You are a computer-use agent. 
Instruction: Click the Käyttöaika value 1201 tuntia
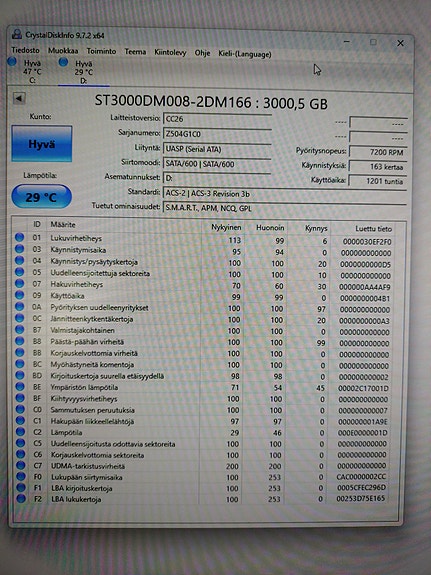(378, 181)
